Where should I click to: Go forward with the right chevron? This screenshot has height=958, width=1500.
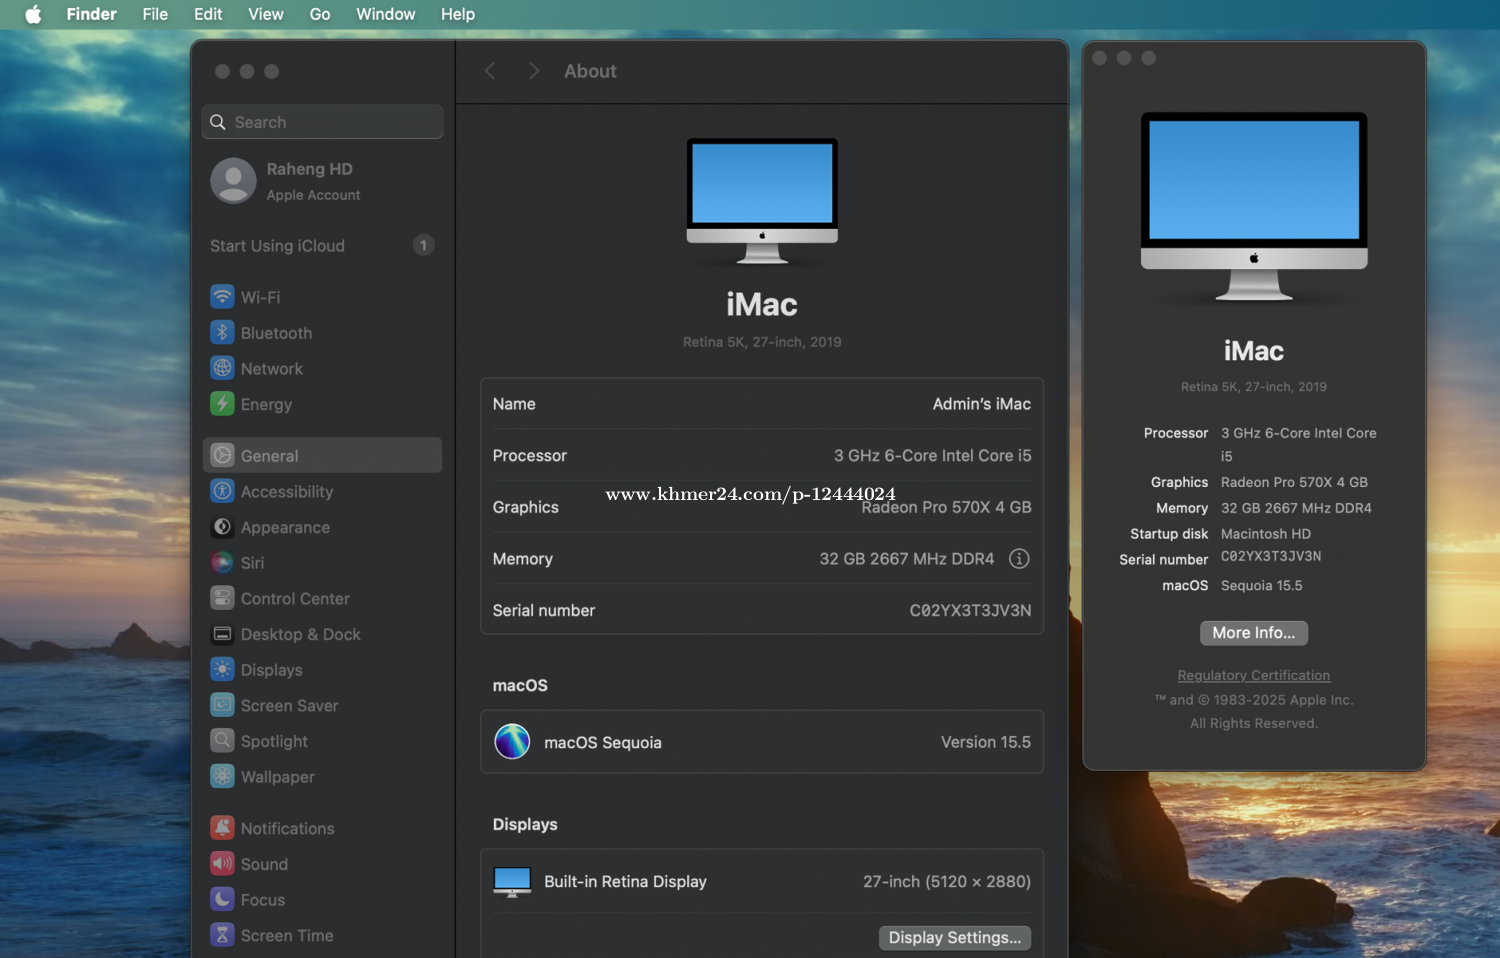[534, 71]
